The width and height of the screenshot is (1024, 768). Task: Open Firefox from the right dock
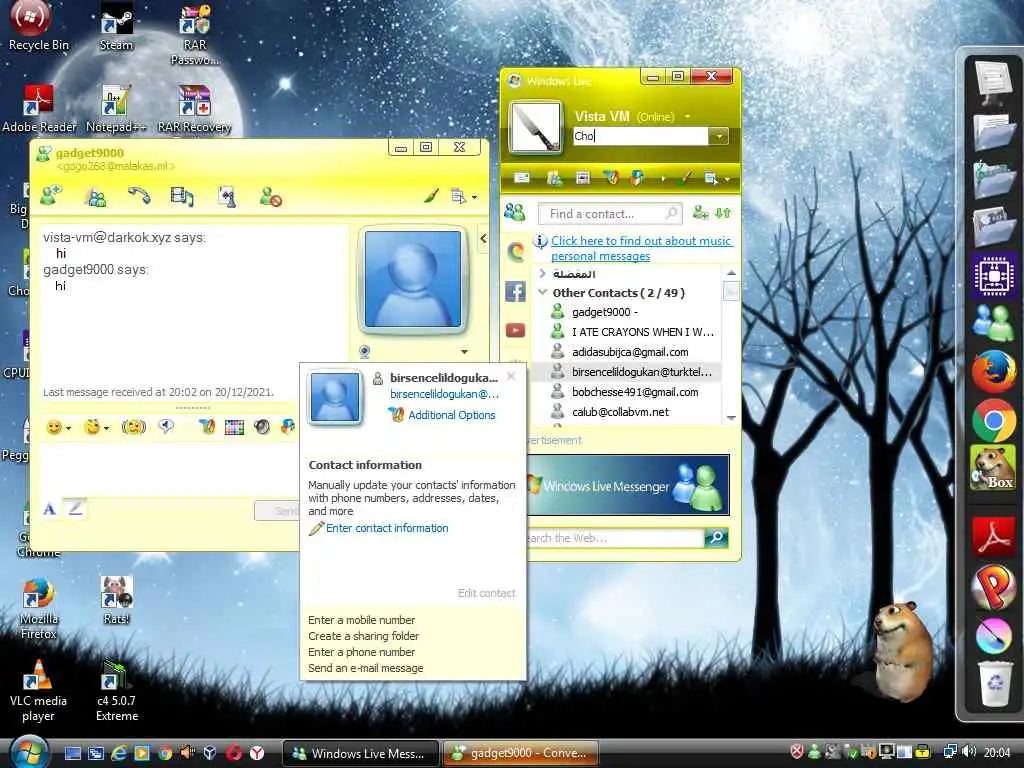(x=993, y=371)
